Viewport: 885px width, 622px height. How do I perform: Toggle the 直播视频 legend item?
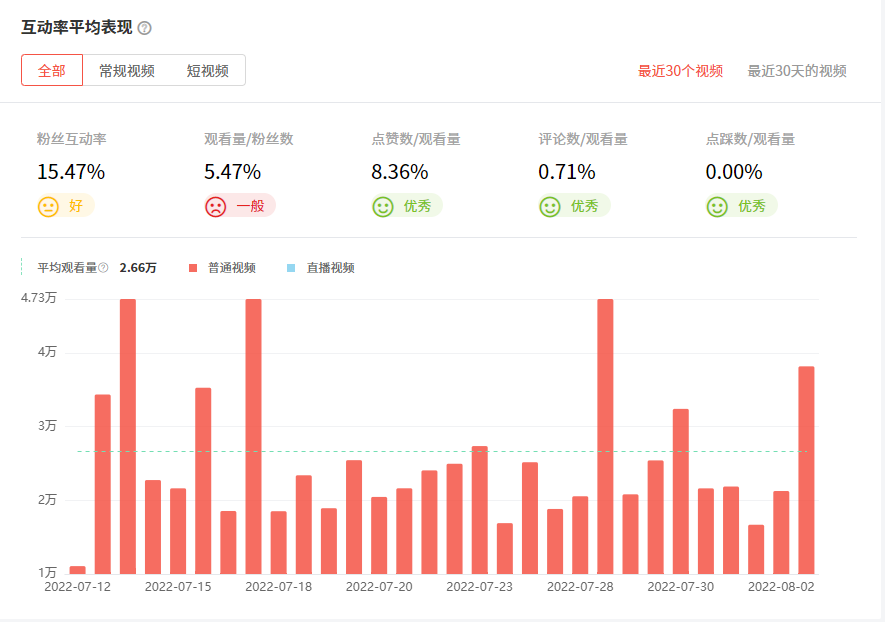click(330, 268)
